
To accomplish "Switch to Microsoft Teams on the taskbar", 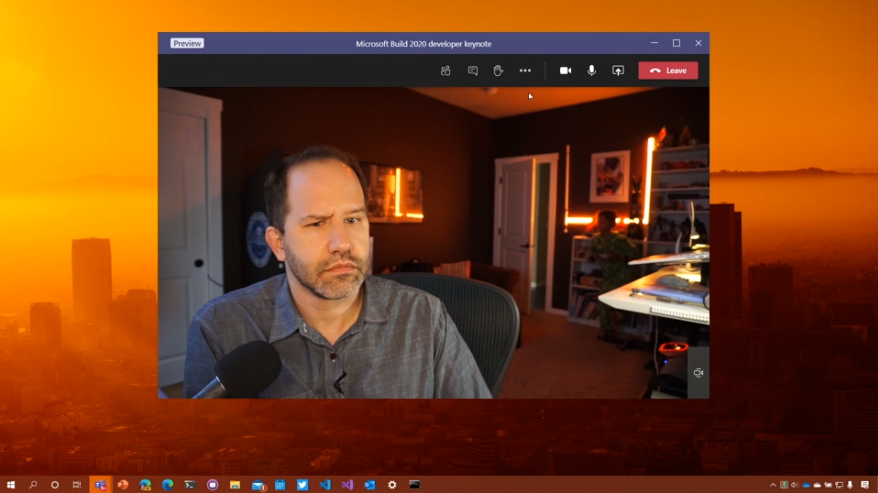I will pyautogui.click(x=100, y=485).
